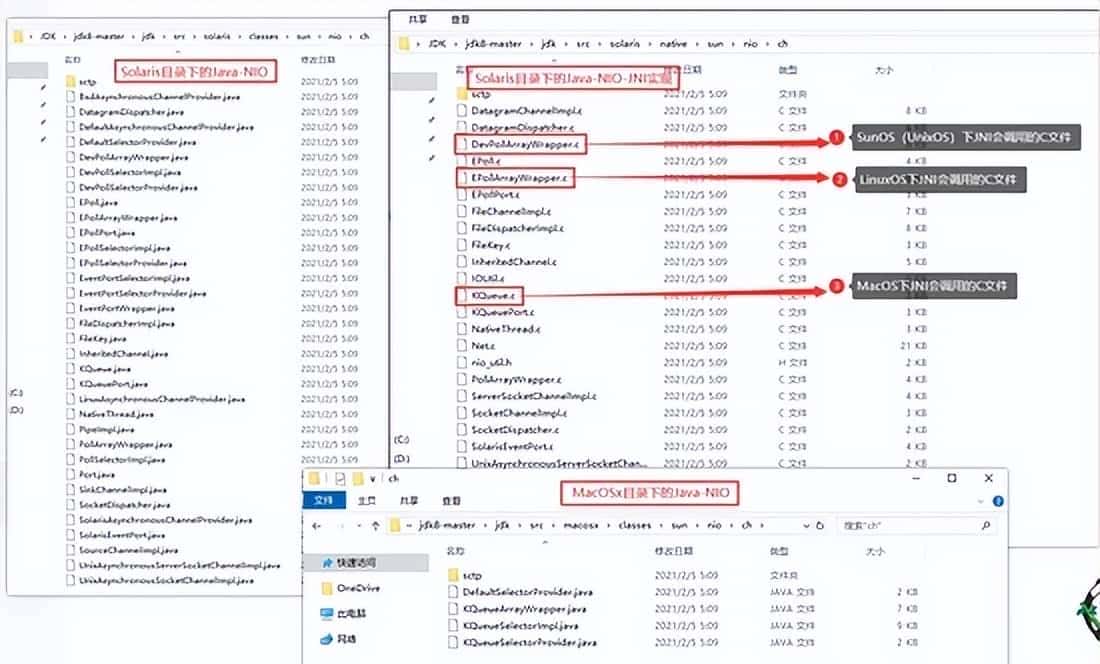
Task: Click the properties icon in the macosx title bar
Action: point(340,479)
